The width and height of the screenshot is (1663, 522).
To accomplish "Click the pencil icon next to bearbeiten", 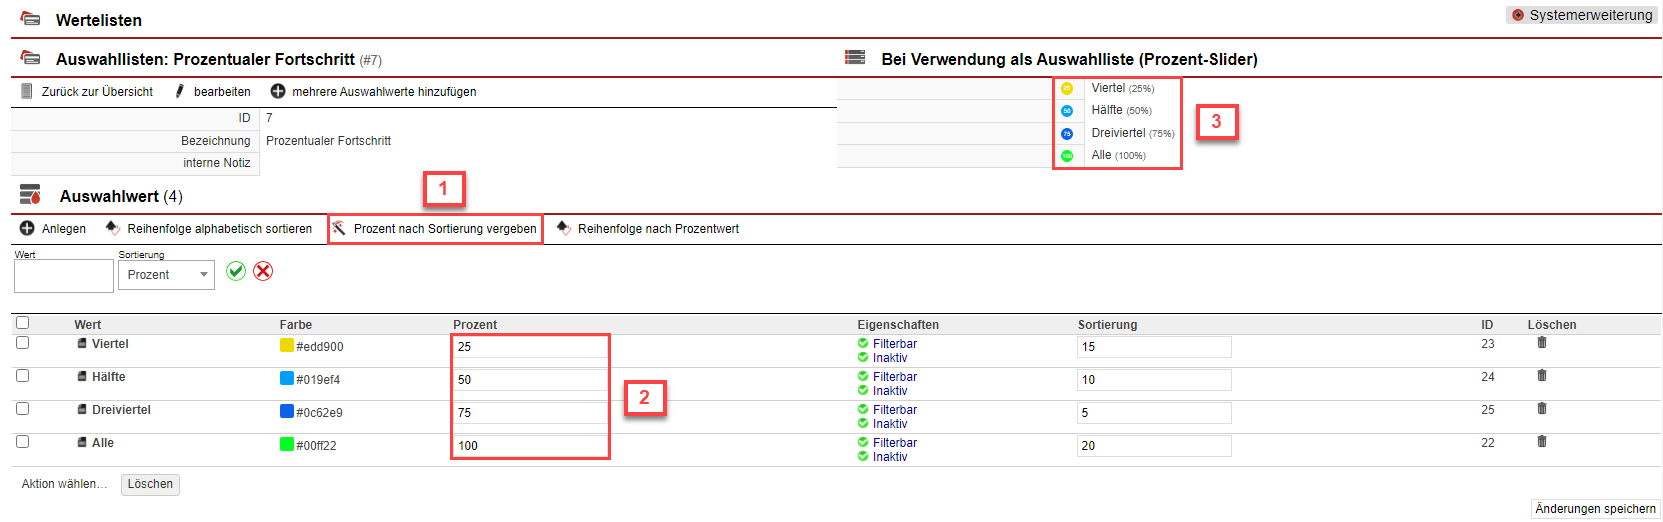I will (x=180, y=91).
